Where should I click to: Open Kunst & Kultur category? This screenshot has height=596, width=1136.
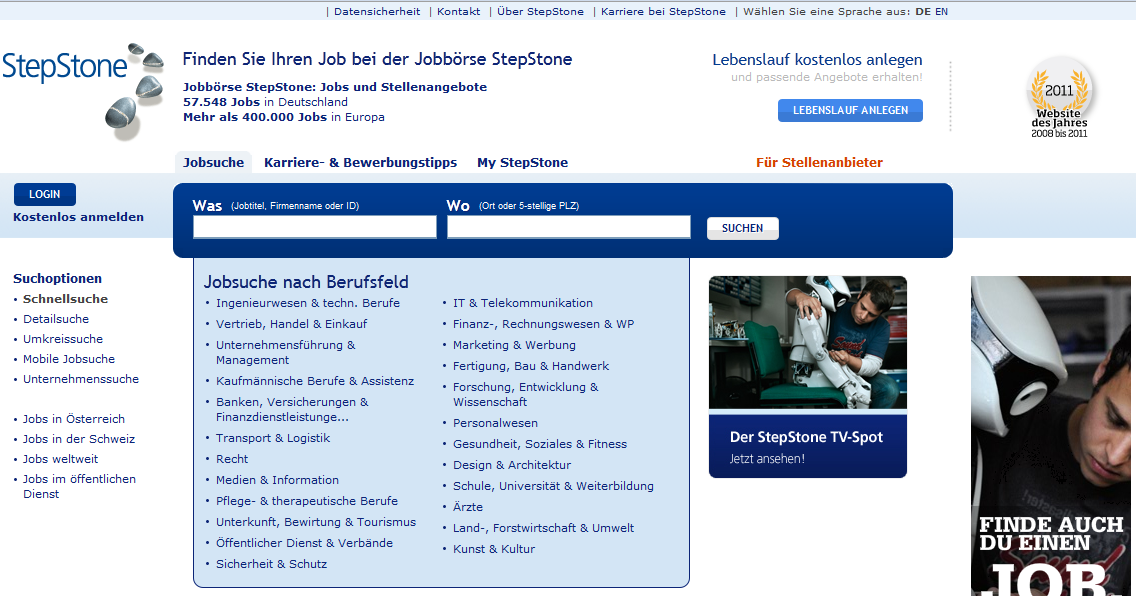coord(494,549)
